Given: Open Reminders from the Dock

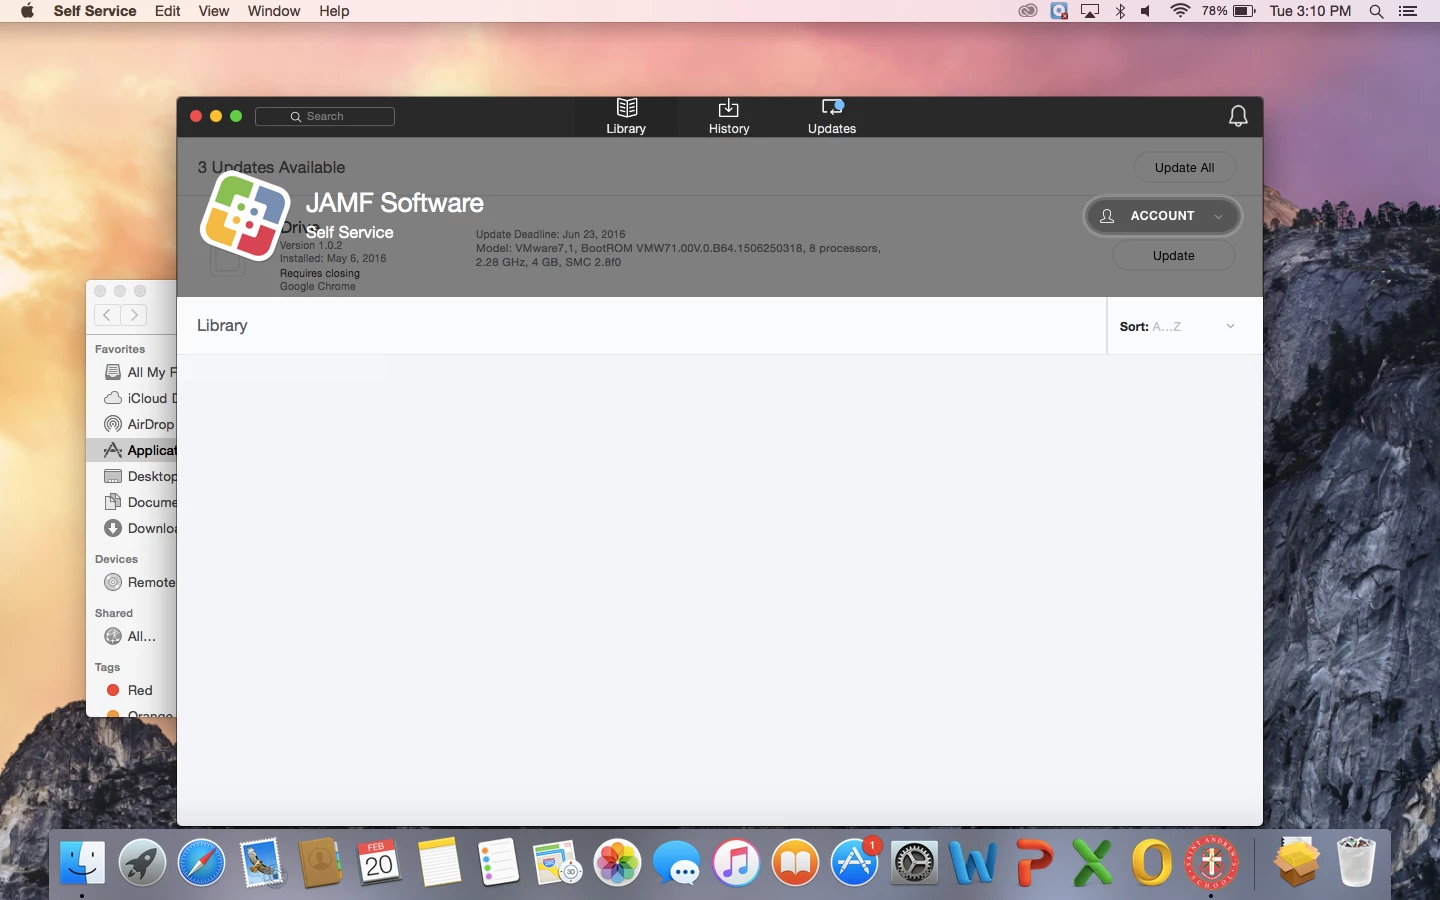Looking at the screenshot, I should click(x=498, y=862).
